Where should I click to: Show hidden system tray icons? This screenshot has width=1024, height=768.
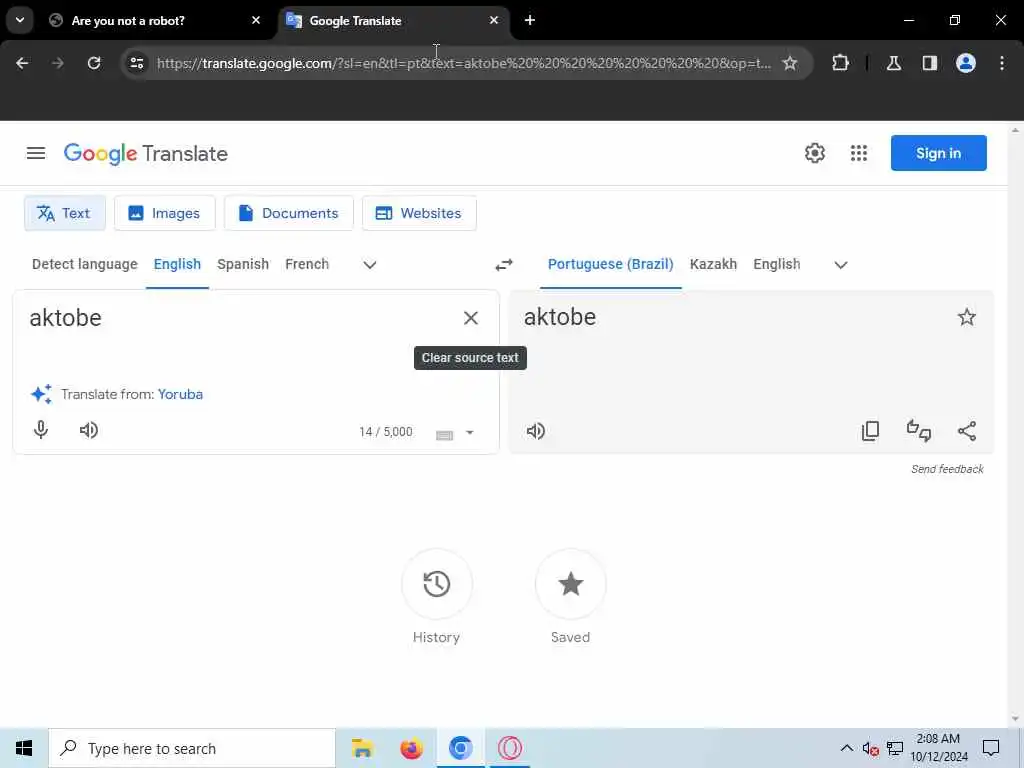(x=846, y=748)
